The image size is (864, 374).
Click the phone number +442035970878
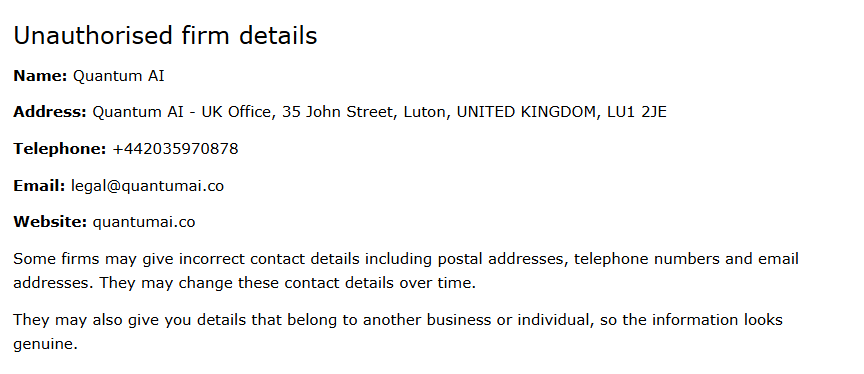click(x=175, y=149)
